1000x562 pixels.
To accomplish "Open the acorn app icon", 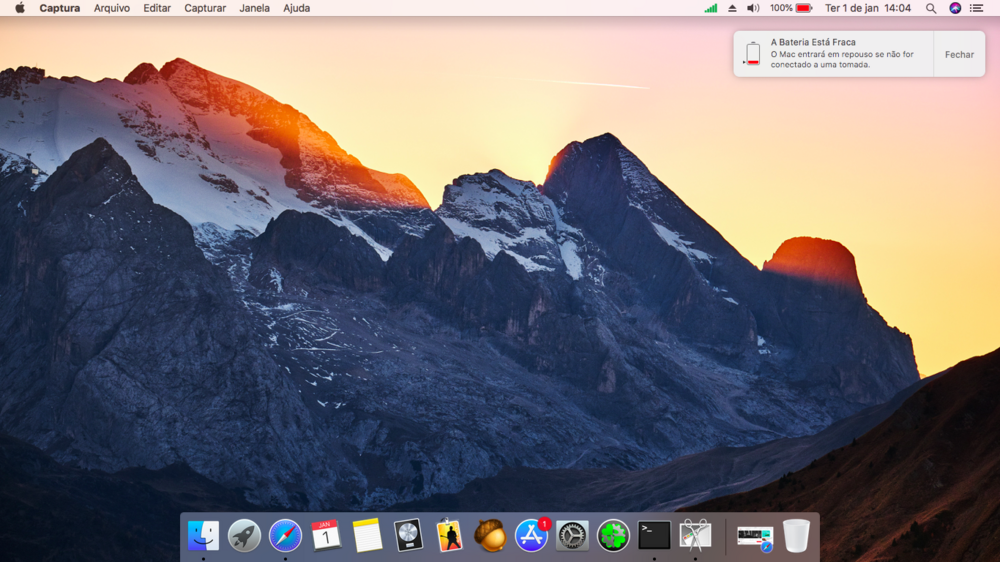I will 490,536.
